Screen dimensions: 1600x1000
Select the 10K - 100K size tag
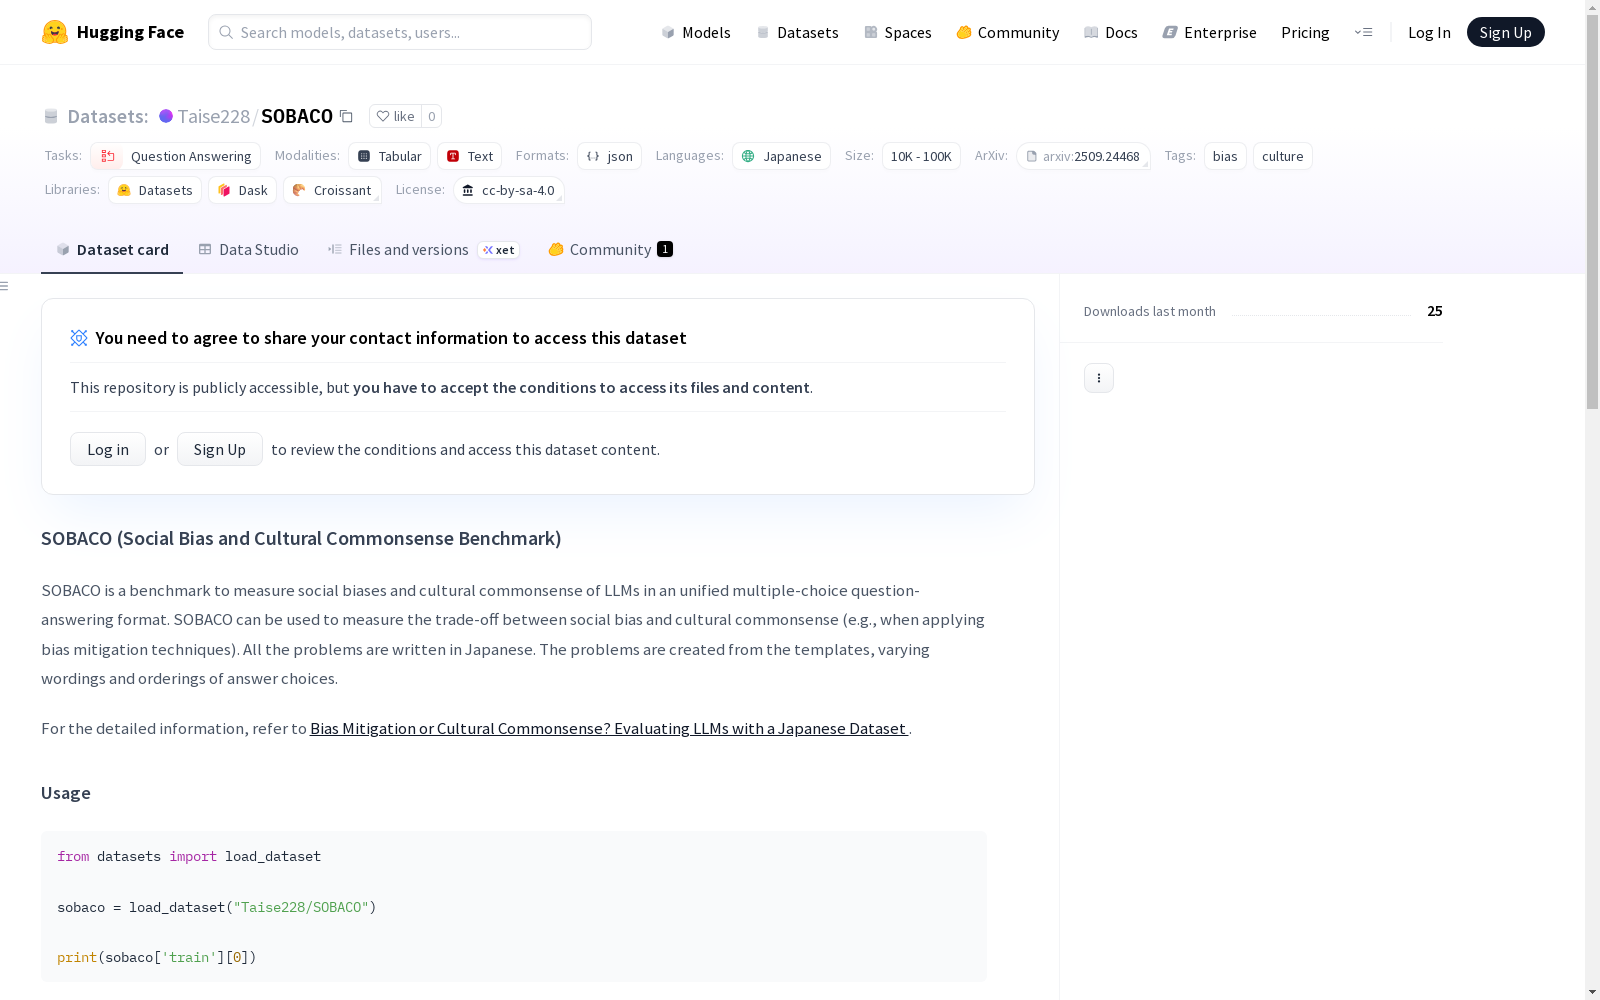pyautogui.click(x=921, y=156)
